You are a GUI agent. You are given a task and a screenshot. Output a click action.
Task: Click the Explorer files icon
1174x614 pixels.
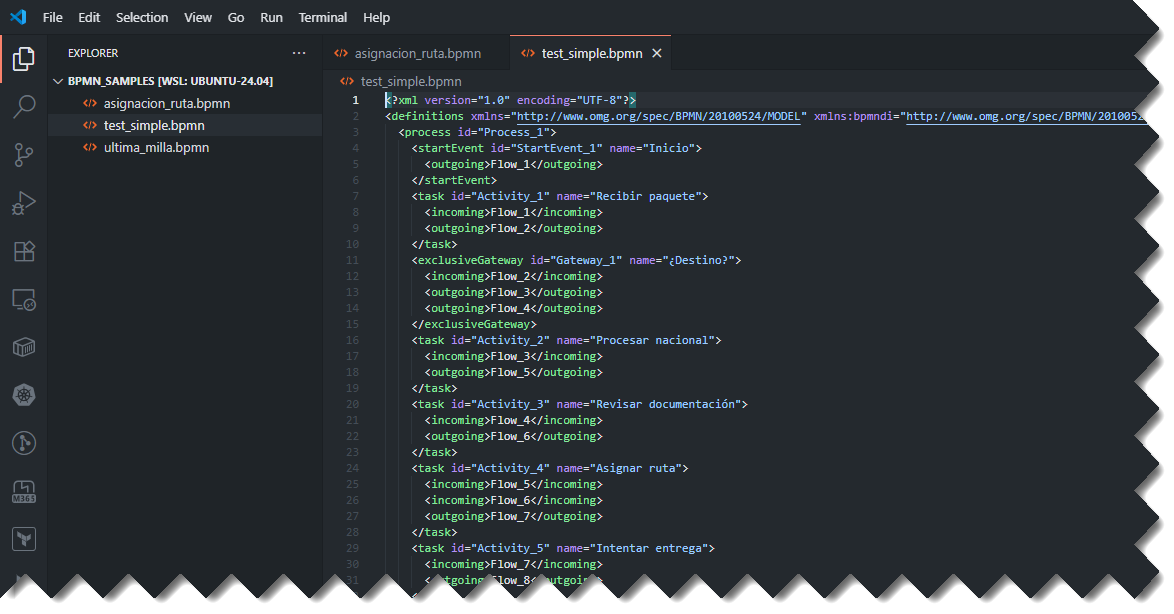24,59
